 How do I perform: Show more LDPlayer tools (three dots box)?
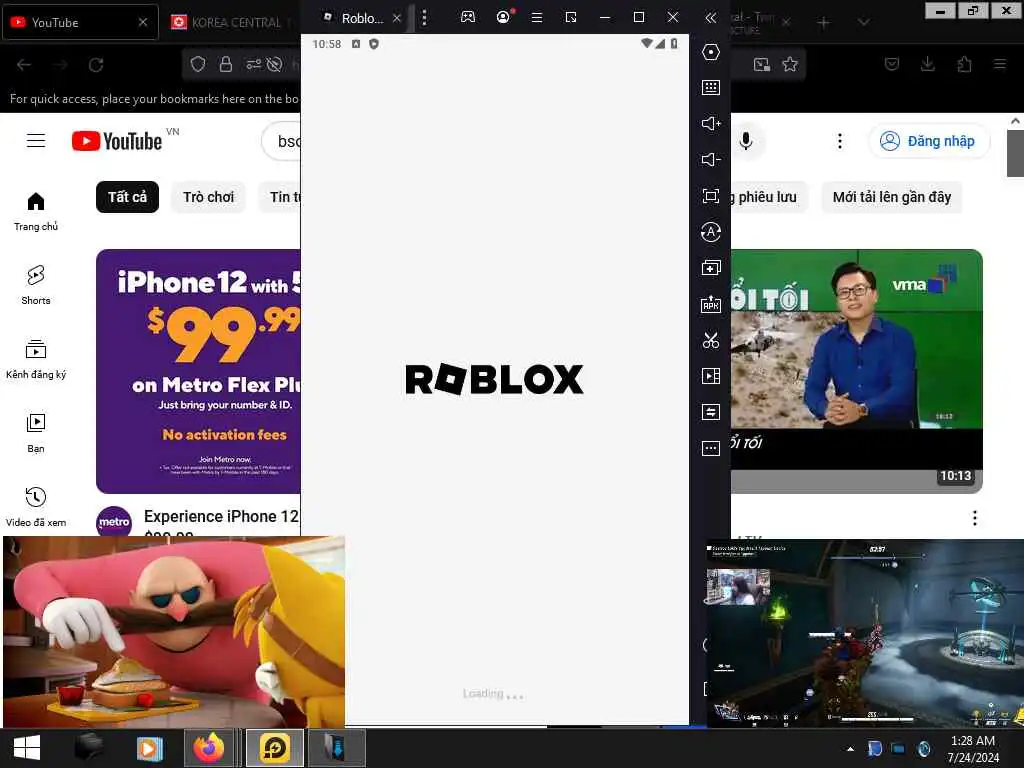711,448
